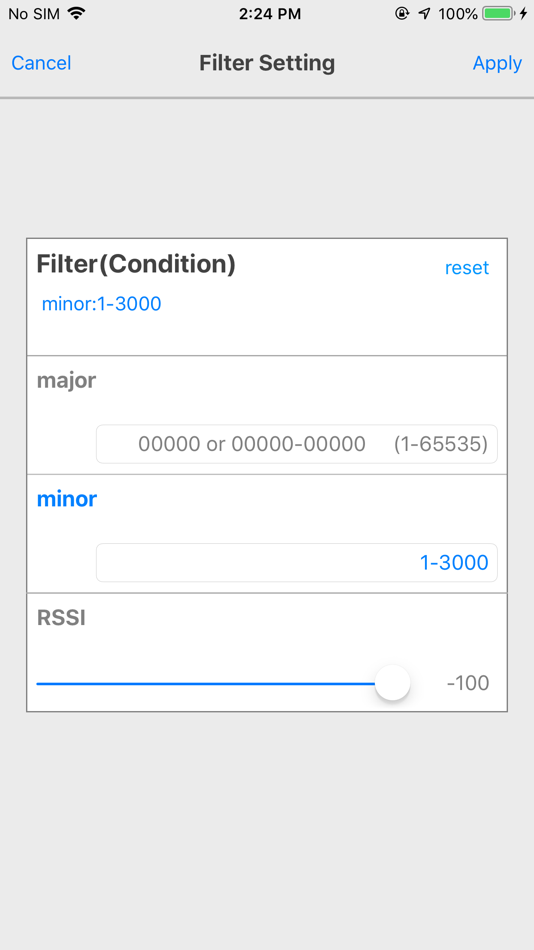Tap the charging bolt icon

[523, 13]
